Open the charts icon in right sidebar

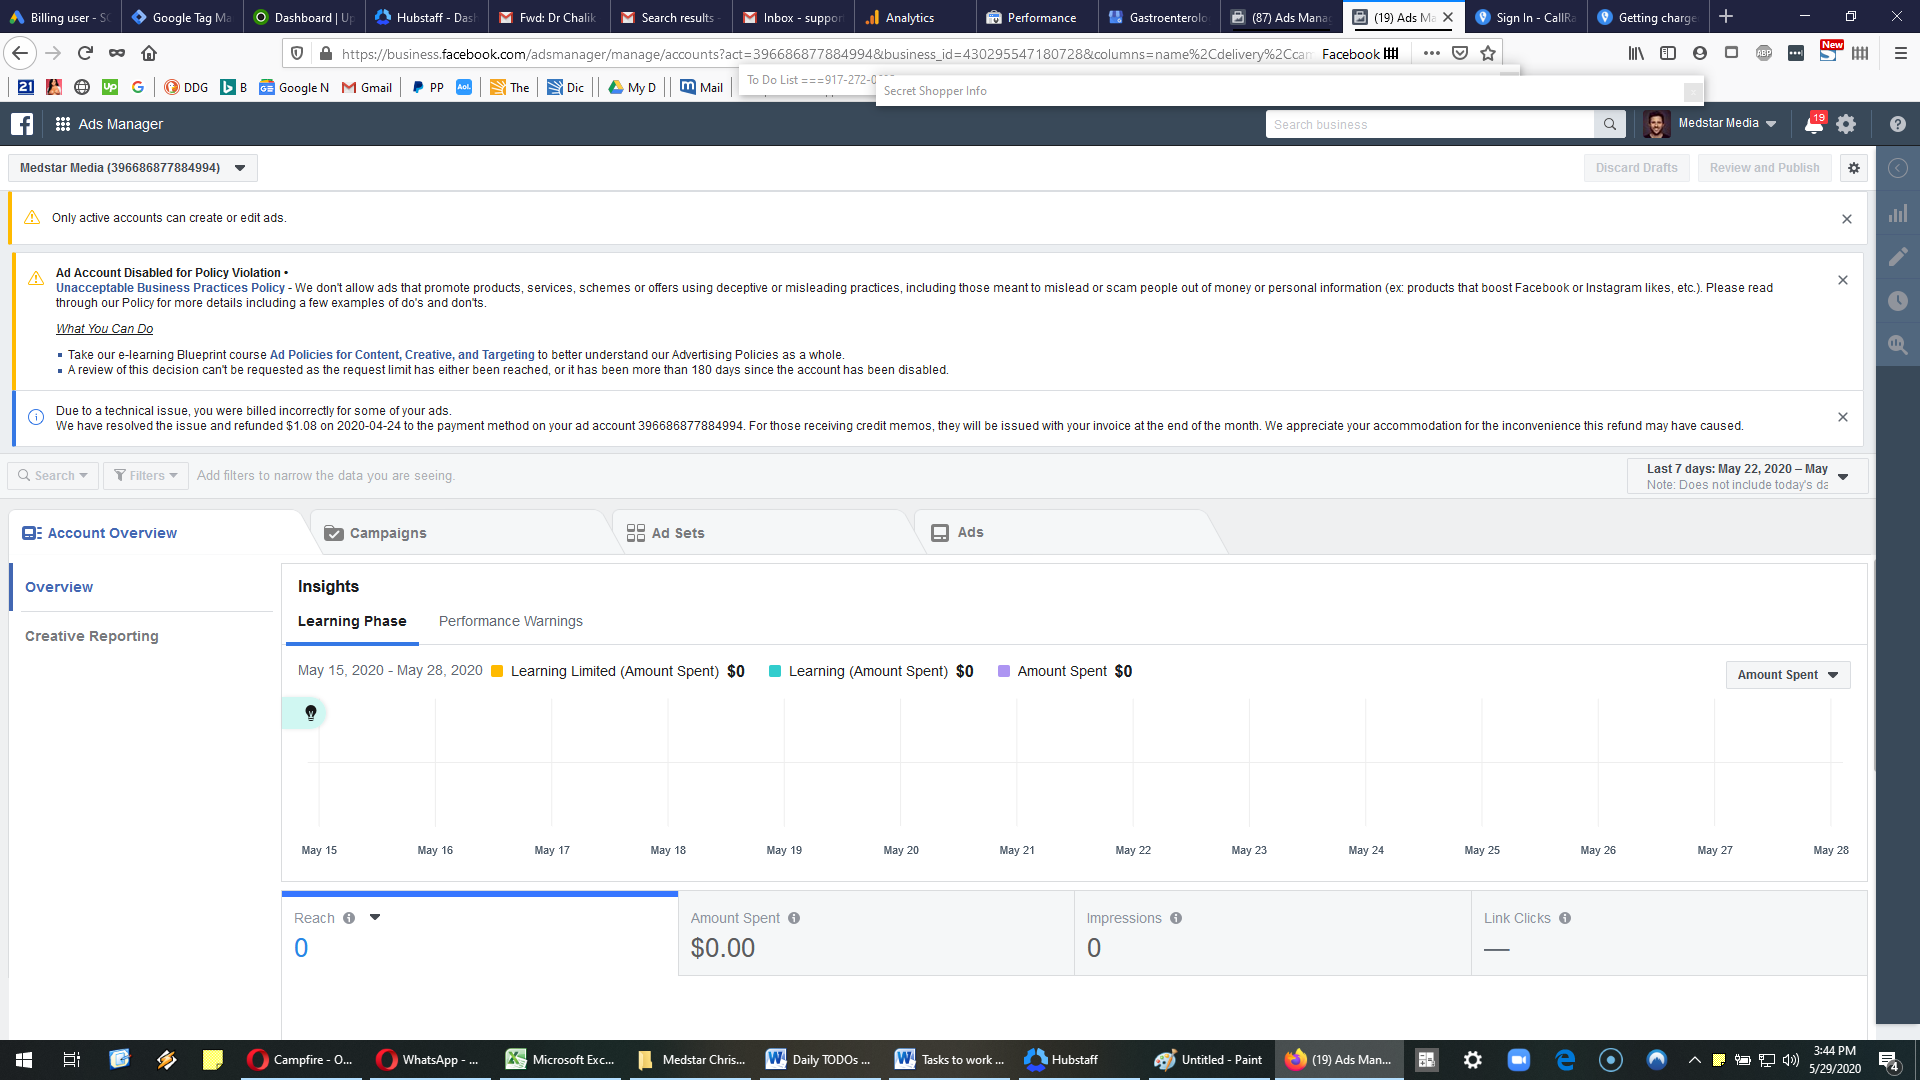pos(1897,213)
